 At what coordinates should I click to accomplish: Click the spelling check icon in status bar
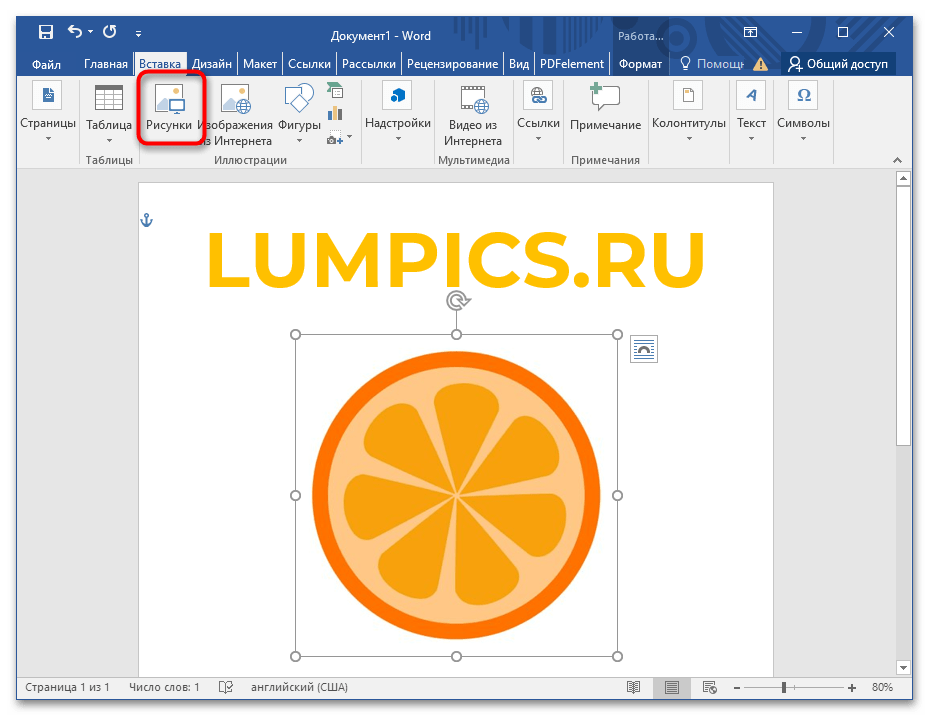coord(225,688)
